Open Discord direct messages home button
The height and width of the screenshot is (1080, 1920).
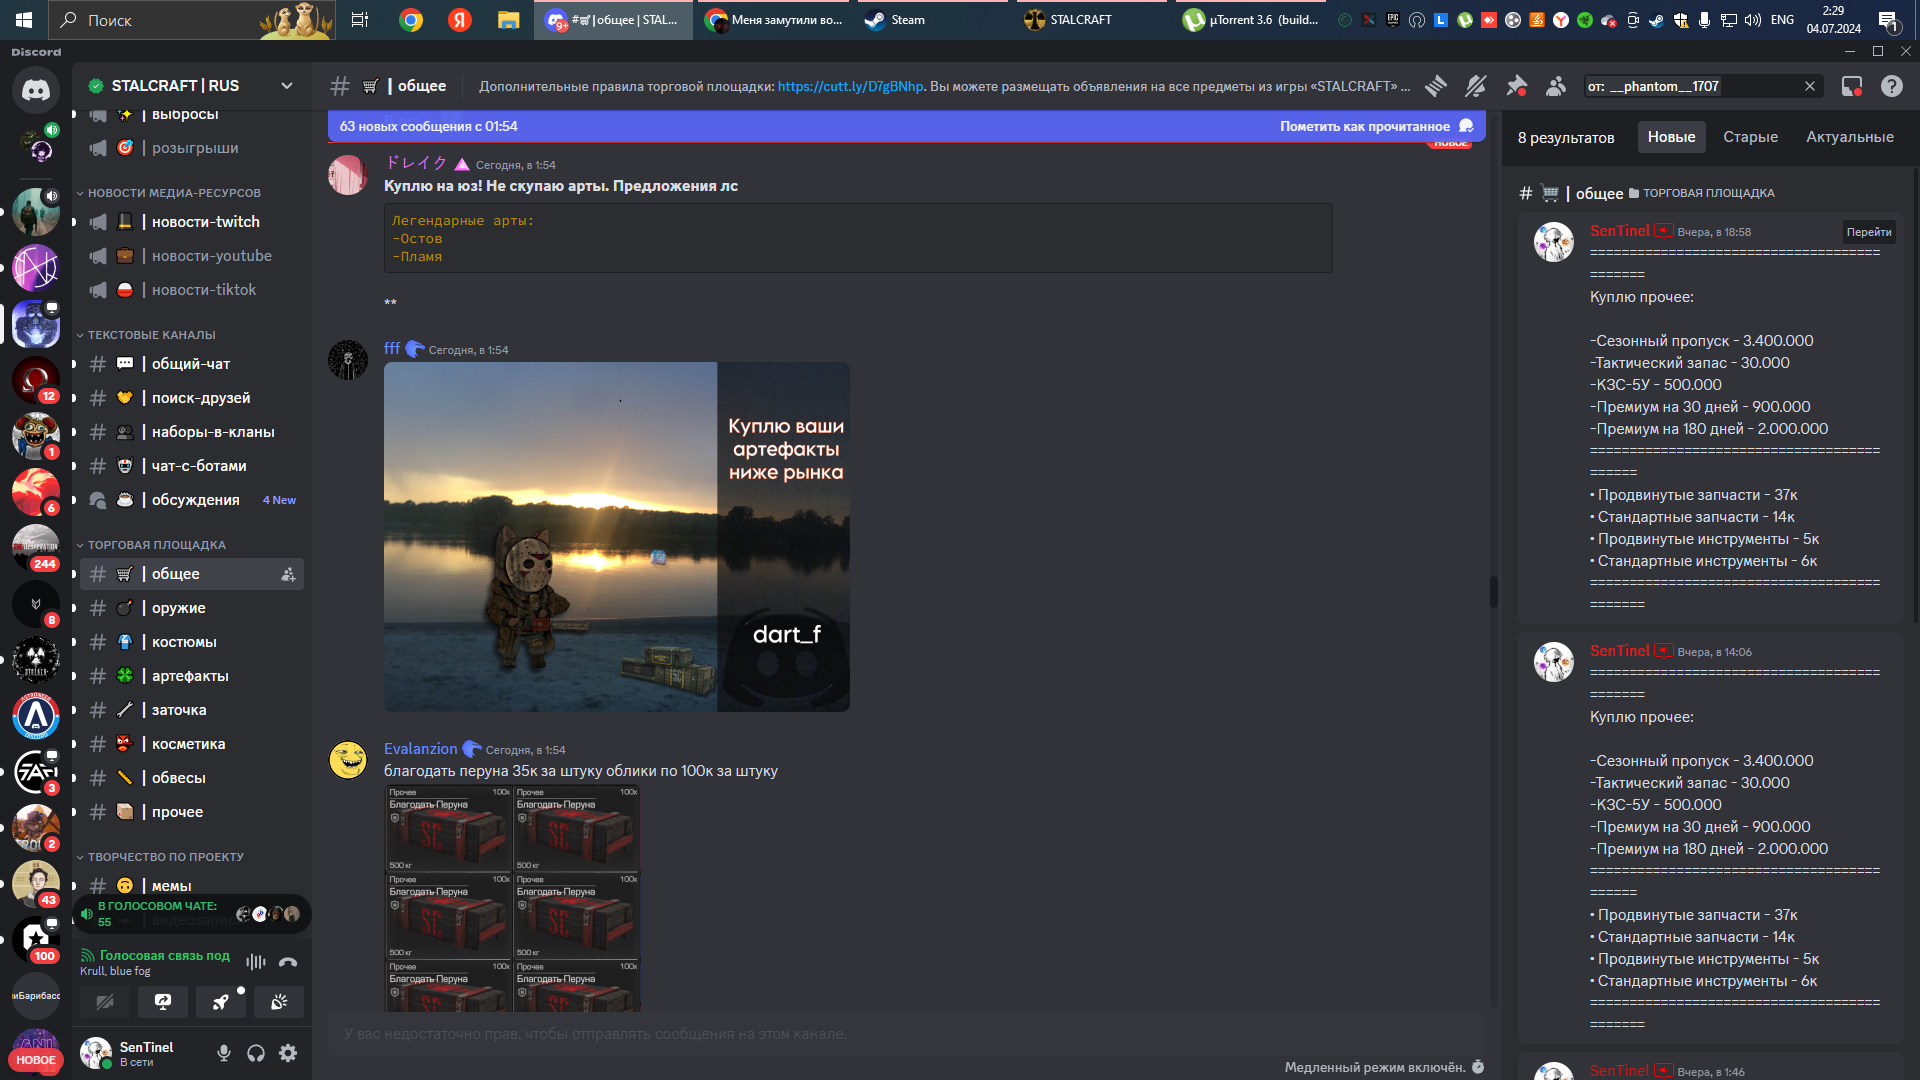[36, 90]
